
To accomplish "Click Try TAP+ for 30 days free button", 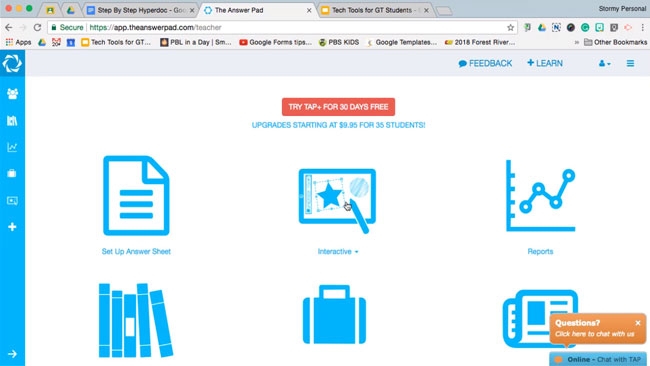I will coord(338,107).
